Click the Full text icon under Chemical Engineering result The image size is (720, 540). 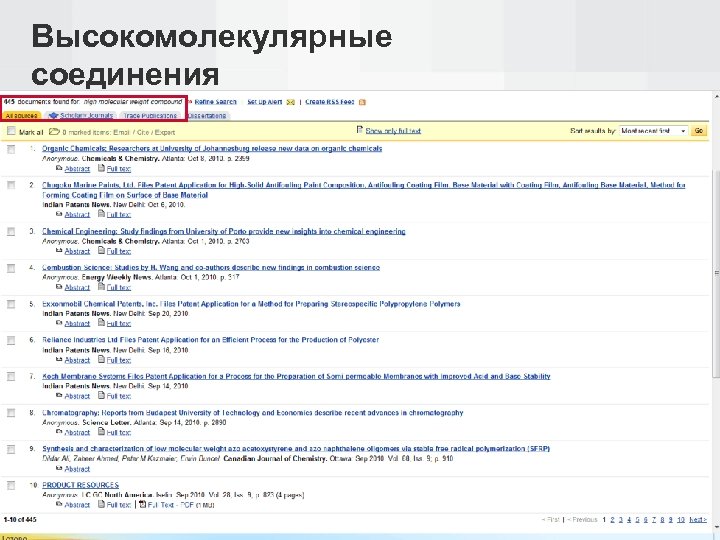(101, 251)
